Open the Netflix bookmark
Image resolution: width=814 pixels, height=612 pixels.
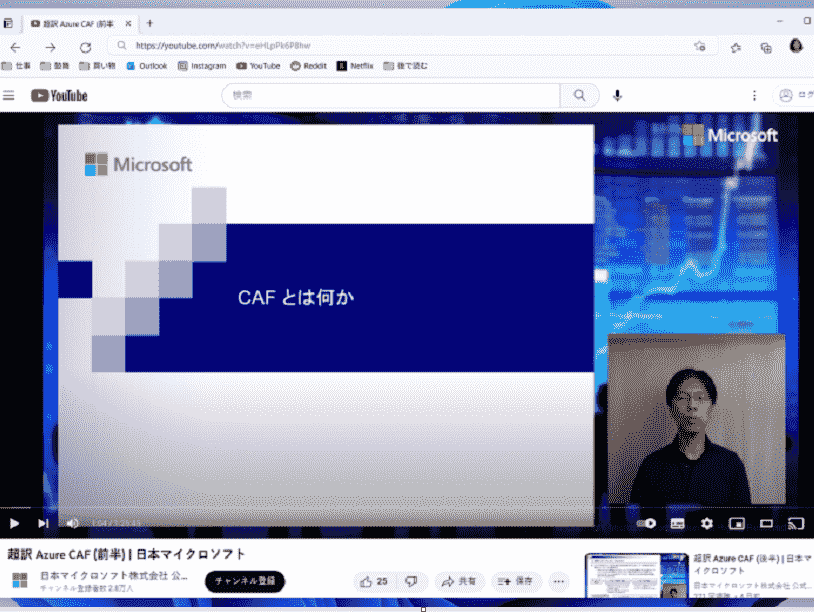pyautogui.click(x=355, y=66)
